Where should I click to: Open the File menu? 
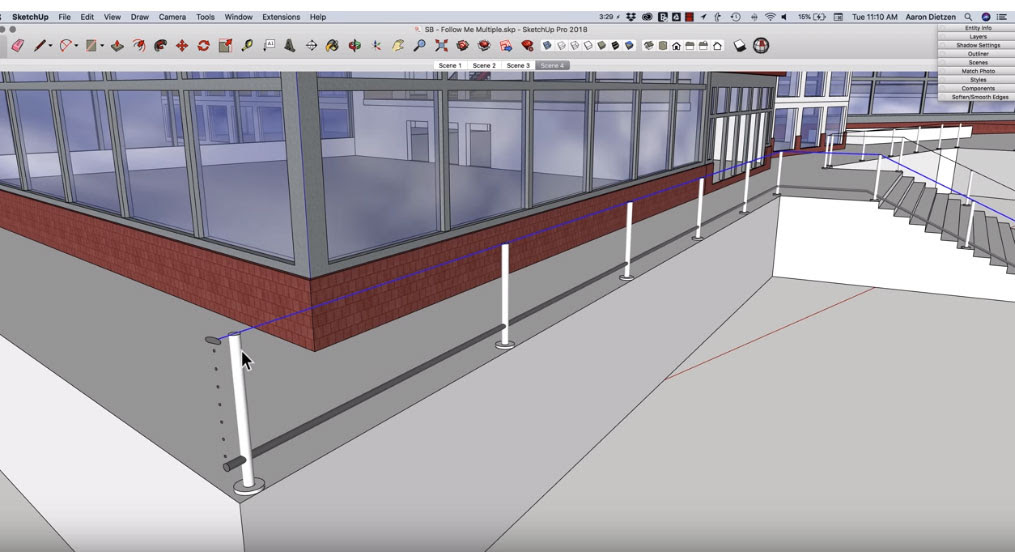coord(65,17)
